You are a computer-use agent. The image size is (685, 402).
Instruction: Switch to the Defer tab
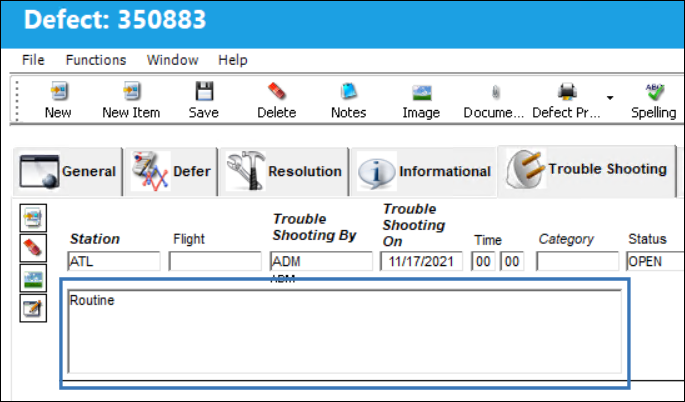[x=171, y=171]
